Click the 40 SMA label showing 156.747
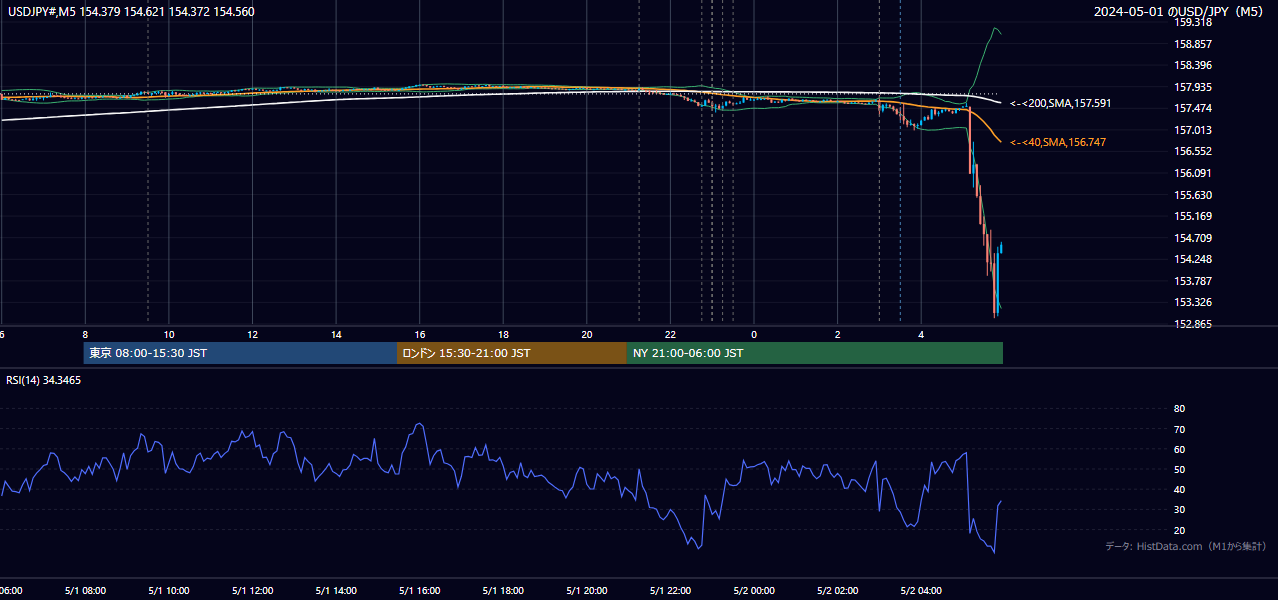Viewport: 1278px width, 600px height. (1058, 143)
